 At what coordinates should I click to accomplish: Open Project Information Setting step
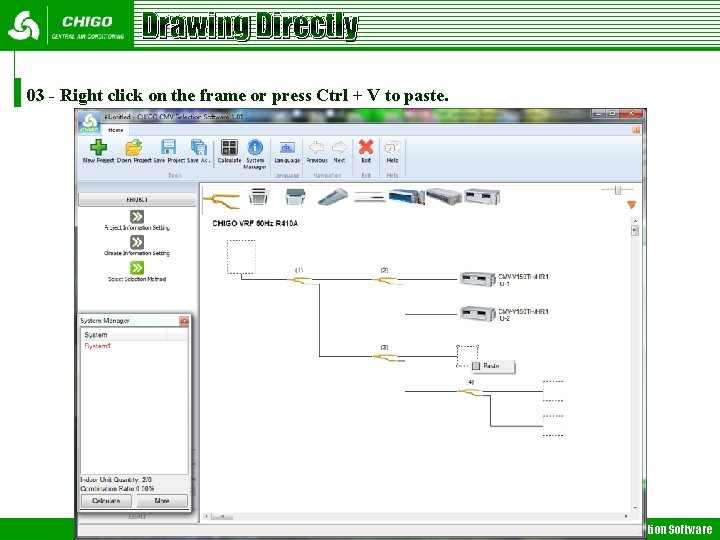[x=137, y=216]
